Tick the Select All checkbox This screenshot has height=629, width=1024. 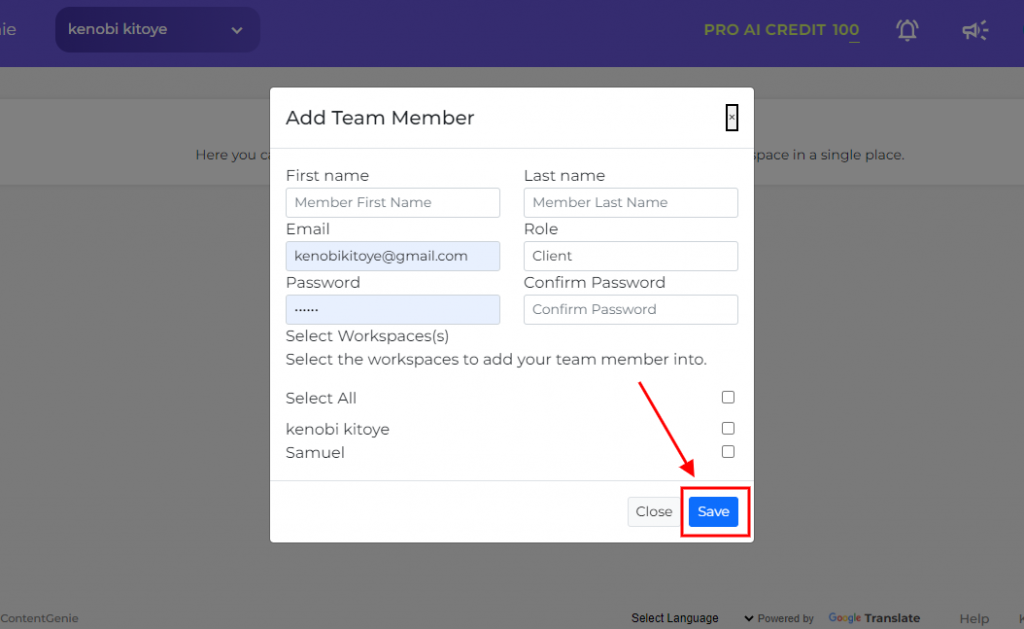728,397
